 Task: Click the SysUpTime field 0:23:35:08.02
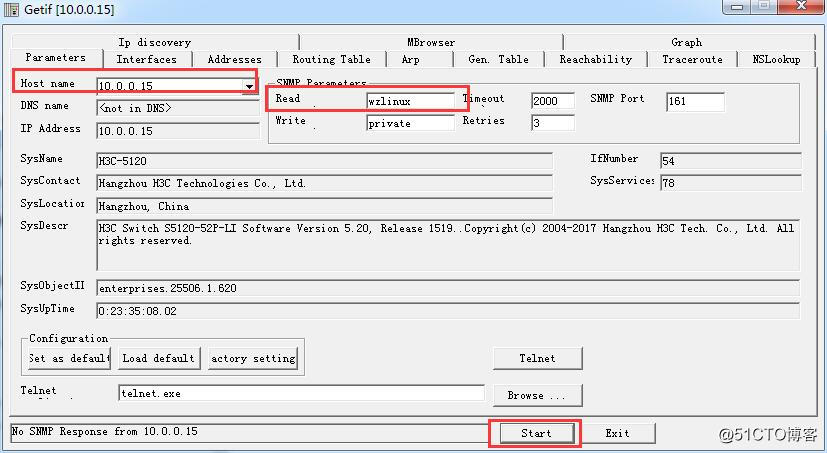pos(448,311)
